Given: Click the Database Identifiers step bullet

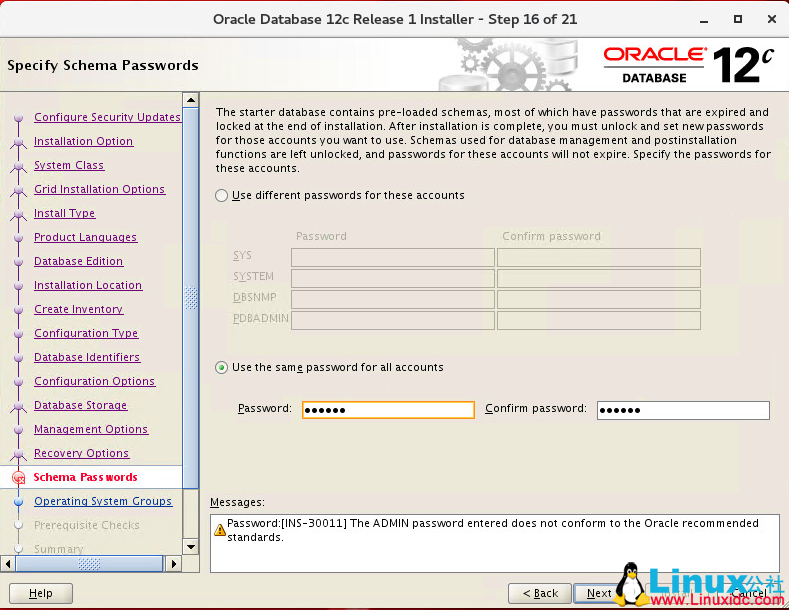Looking at the screenshot, I should click(x=19, y=358).
